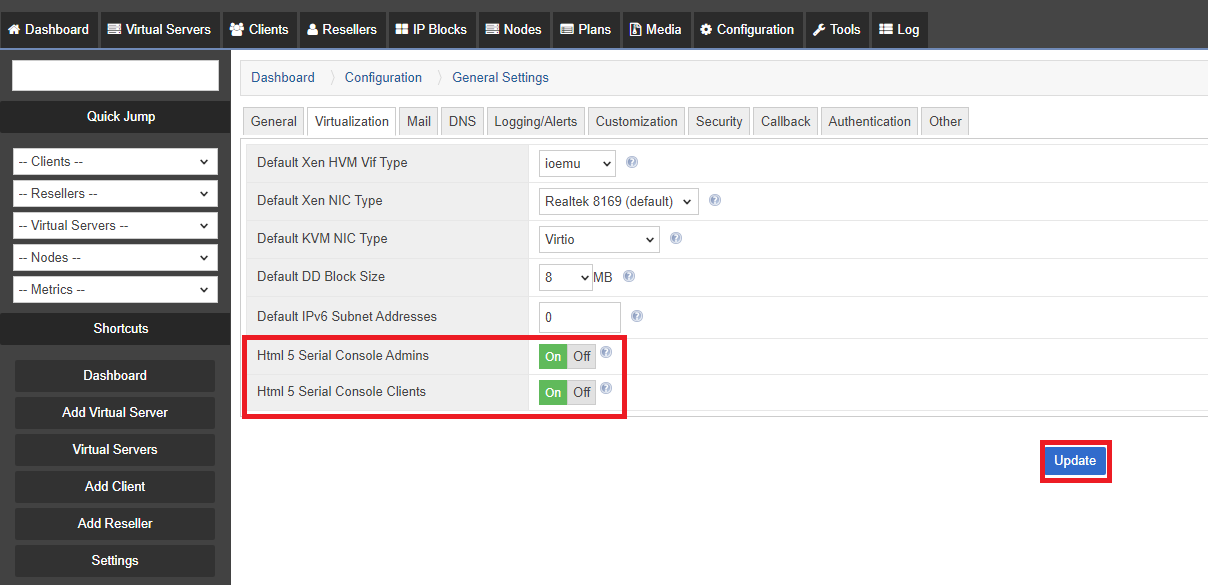Click help icon beside IPv6 Subnet Addresses
Viewport: 1208px width, 585px height.
pyautogui.click(x=637, y=316)
